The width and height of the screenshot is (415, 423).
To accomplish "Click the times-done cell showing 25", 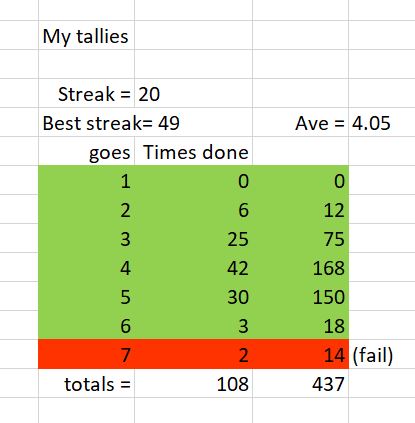I will 193,238.
